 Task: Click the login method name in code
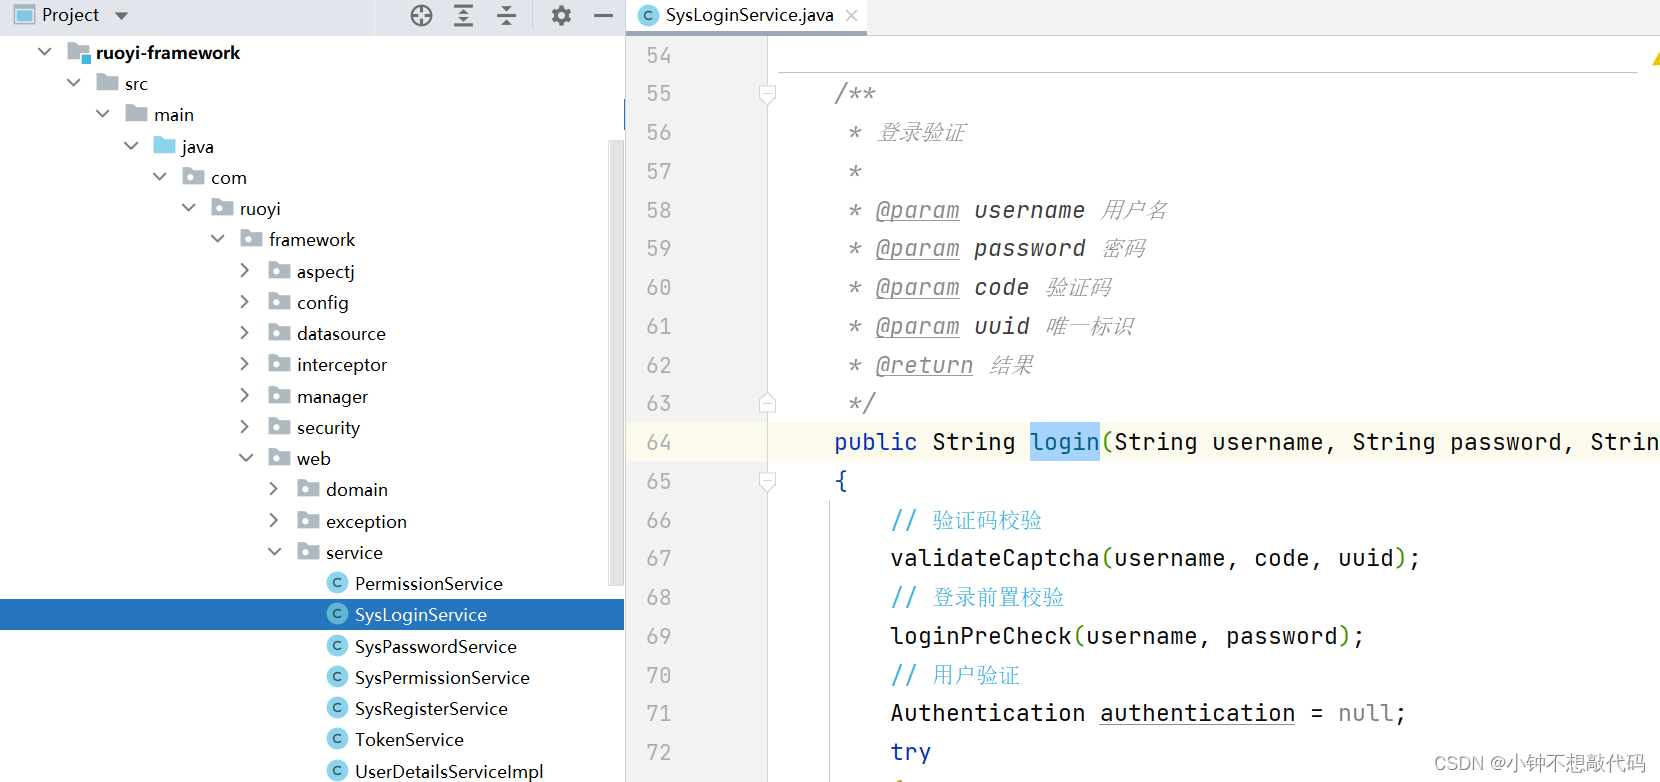click(1065, 442)
